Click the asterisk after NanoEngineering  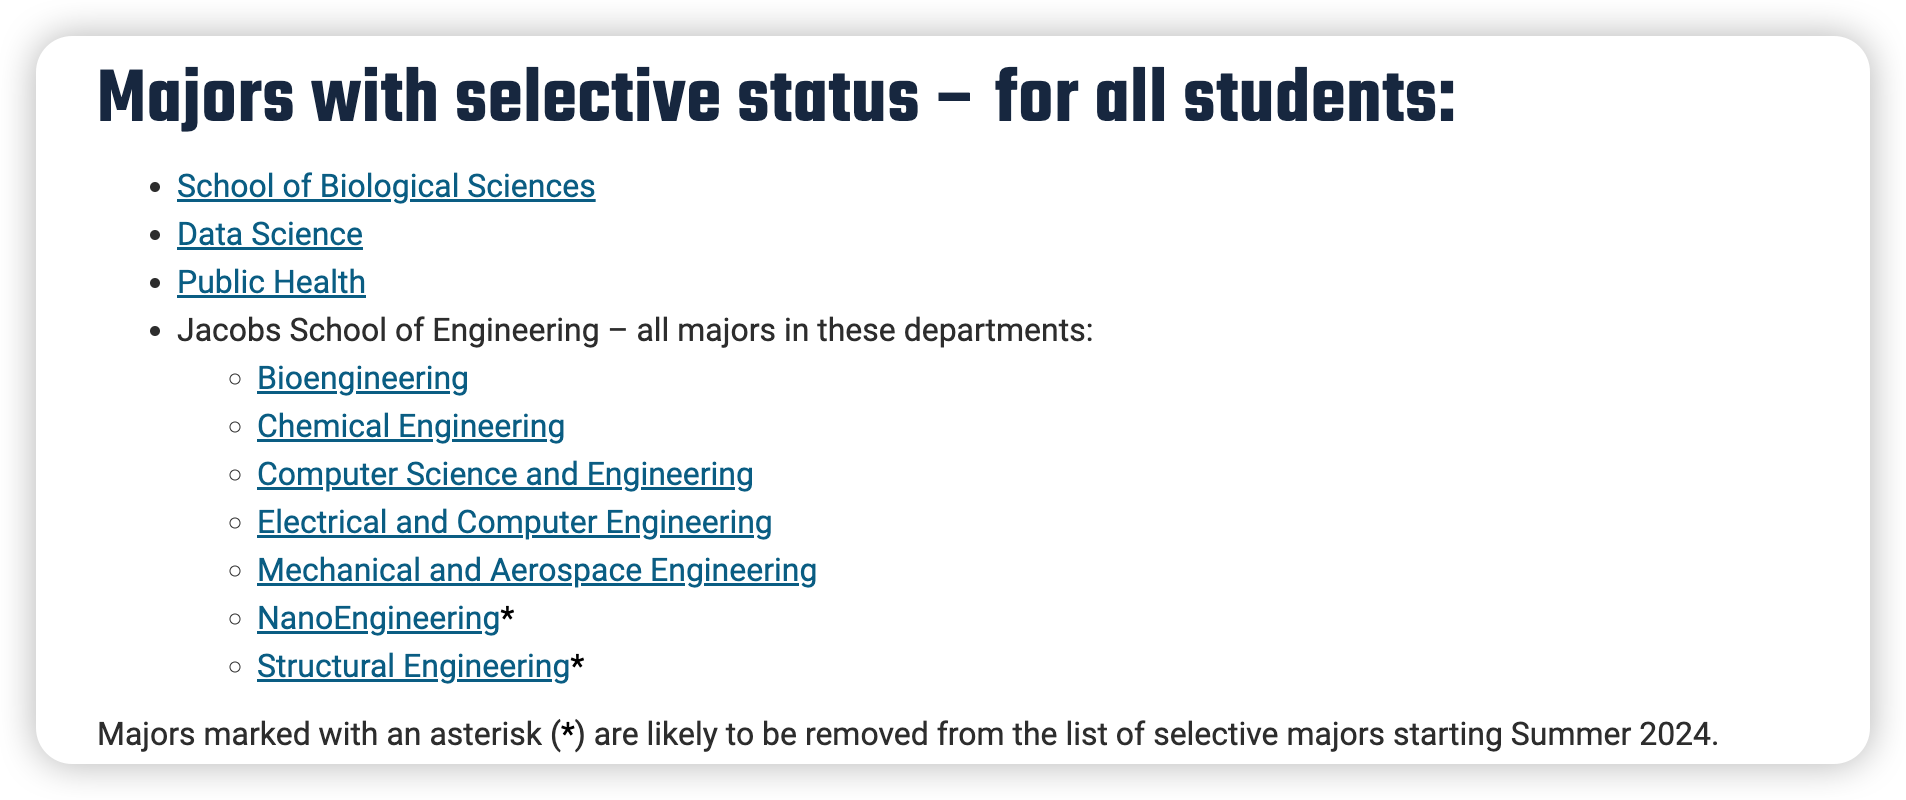(507, 614)
